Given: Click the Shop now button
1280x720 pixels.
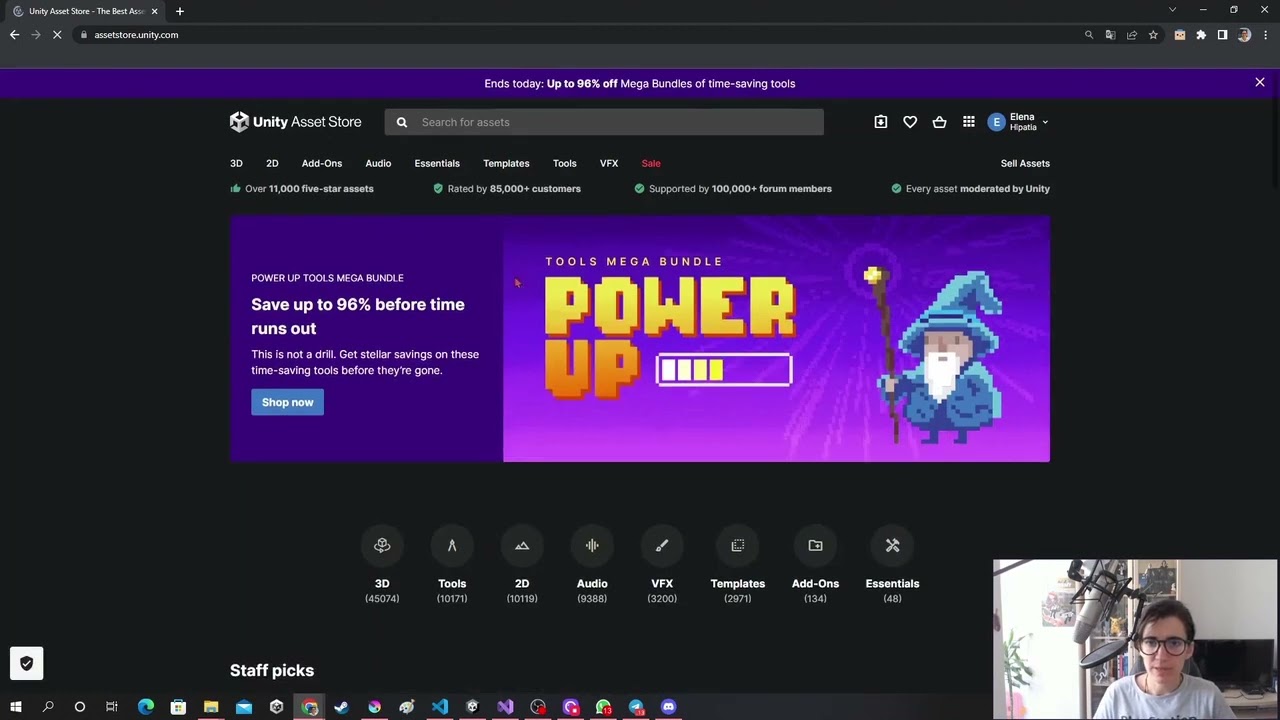Looking at the screenshot, I should click(x=287, y=402).
